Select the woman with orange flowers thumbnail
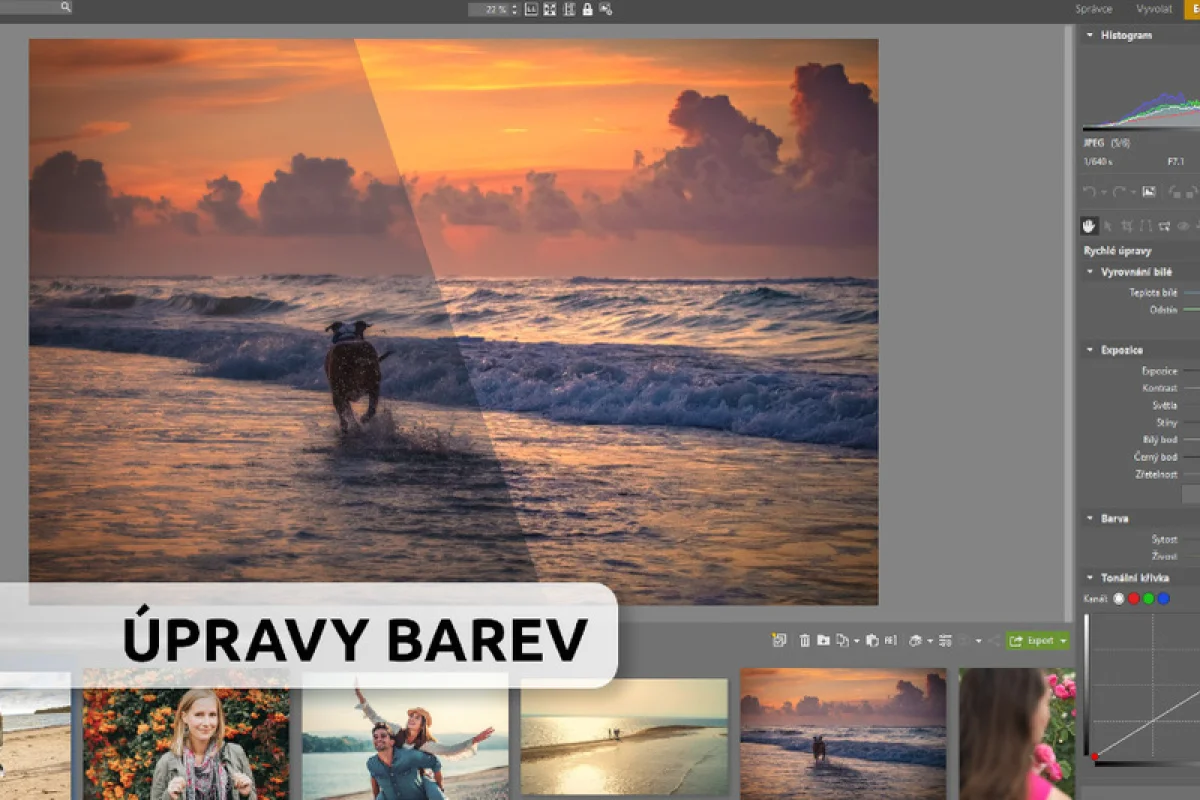 click(x=186, y=735)
